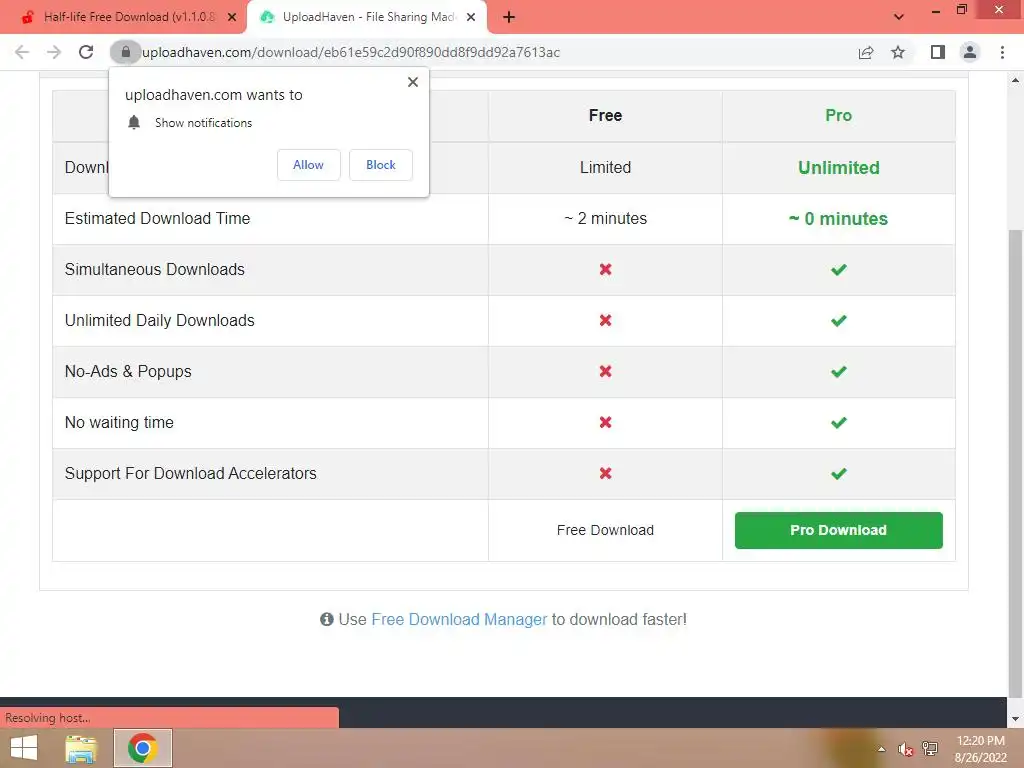This screenshot has width=1024, height=768.
Task: Select the UploadHaven File Sharing tab
Action: pos(366,17)
